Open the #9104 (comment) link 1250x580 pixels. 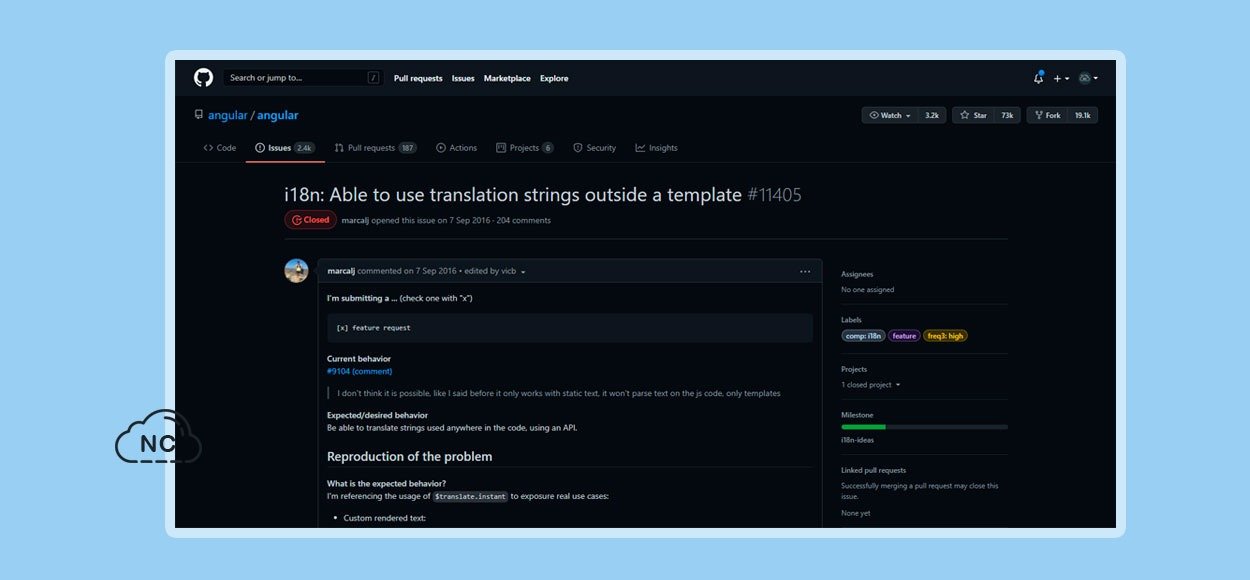359,371
